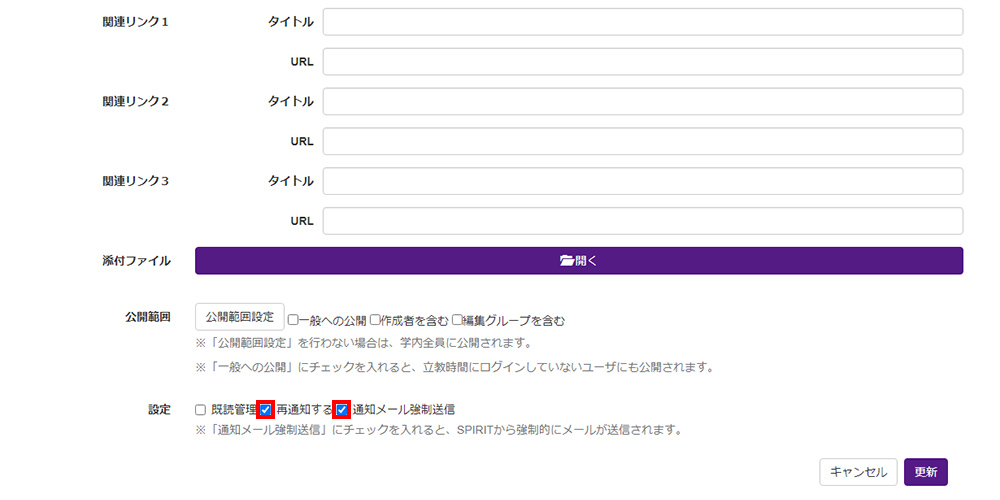Viewport: 1000px width, 500px height.
Task: Tick the 編集グループを含む checkbox
Action: point(457,321)
